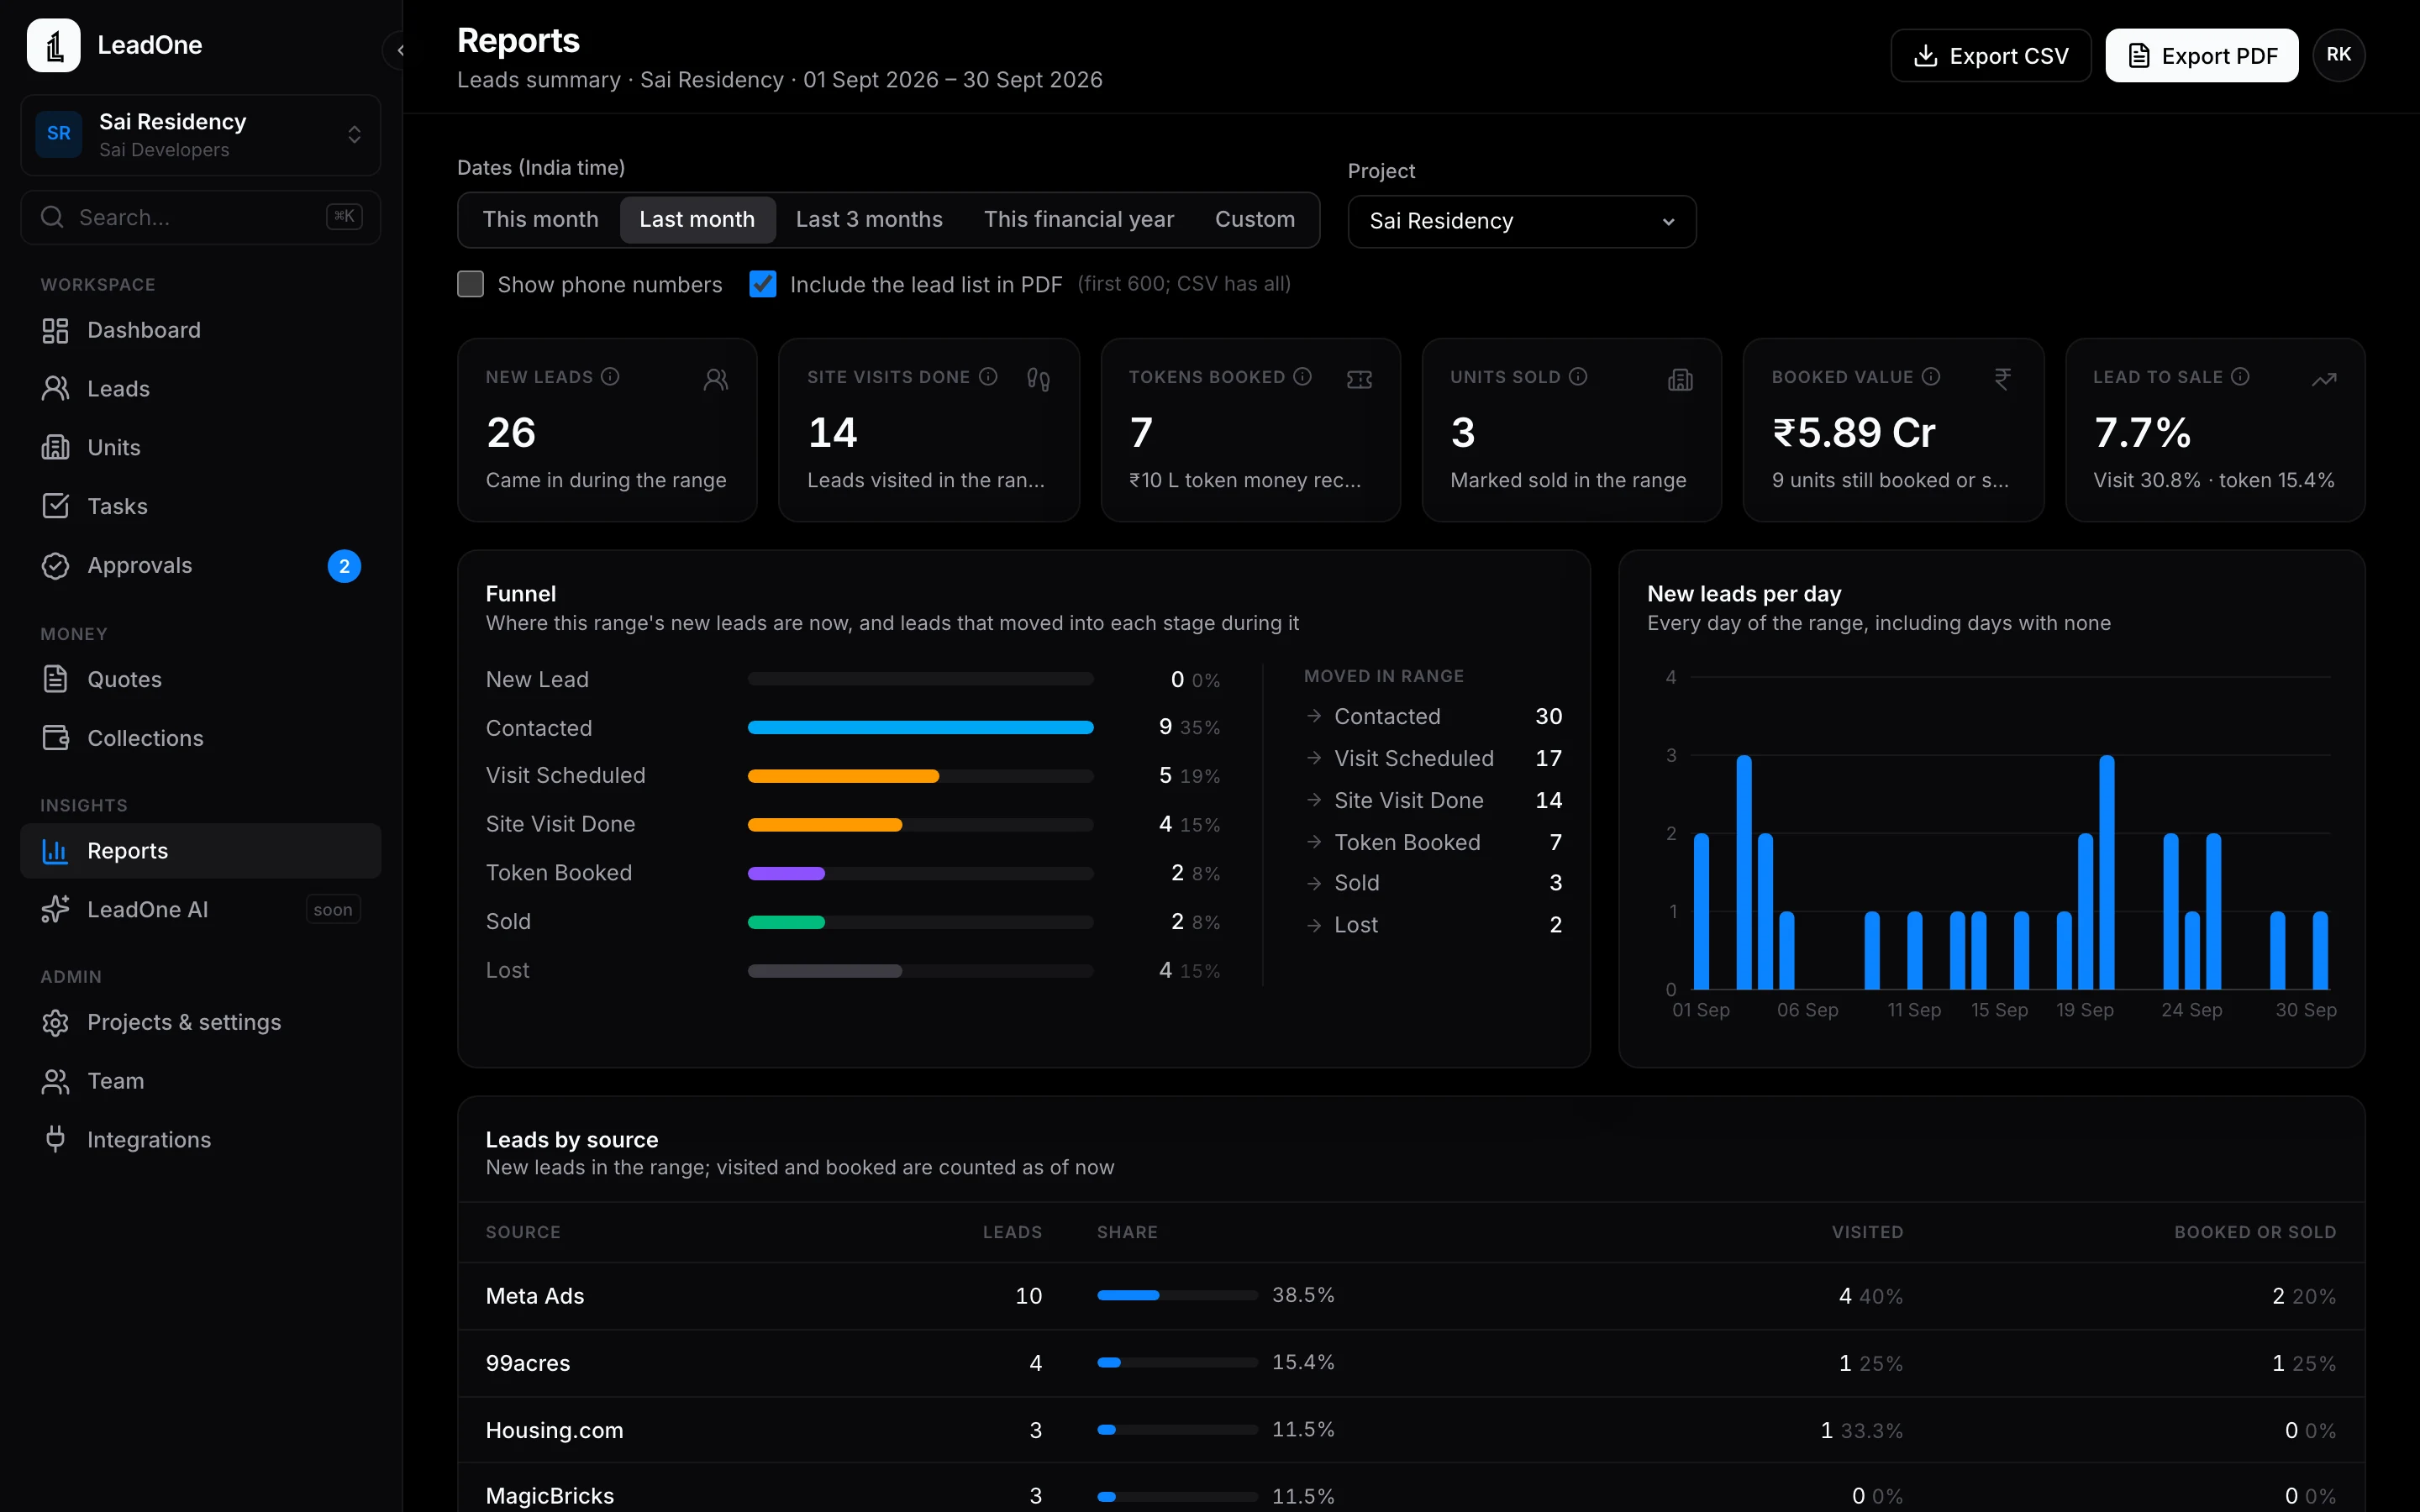
Task: Click the Team users icon
Action: [x=55, y=1081]
